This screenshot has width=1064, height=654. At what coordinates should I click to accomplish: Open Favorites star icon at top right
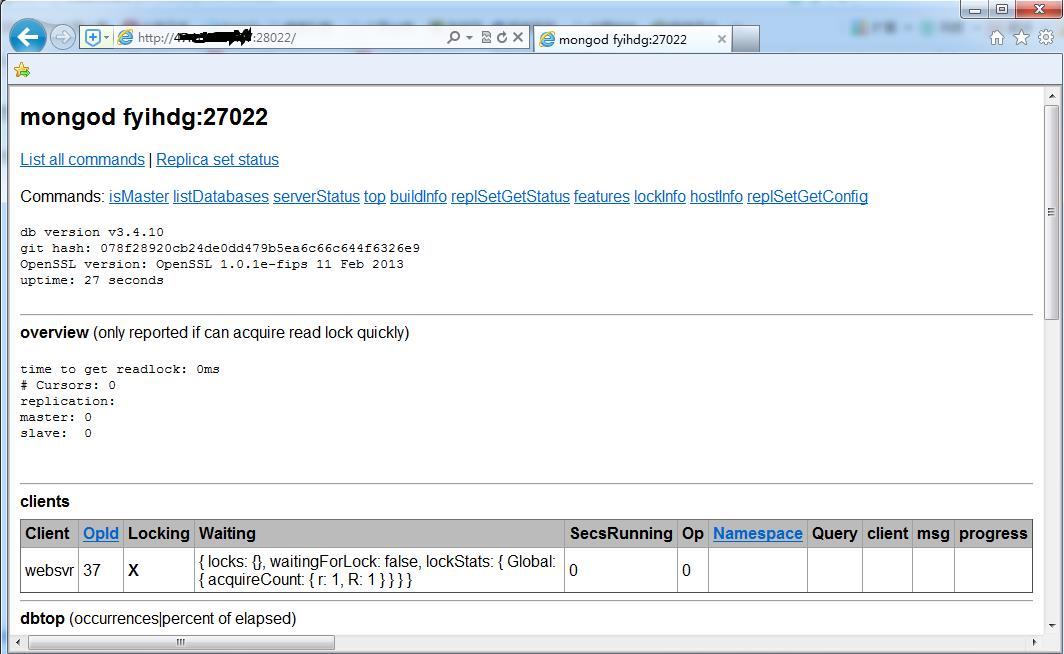coord(1021,37)
